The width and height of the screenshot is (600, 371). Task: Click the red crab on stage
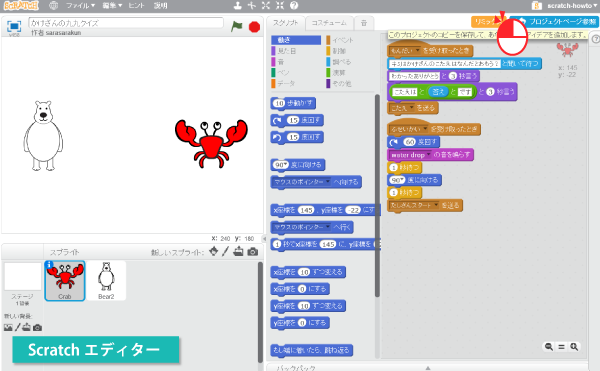pyautogui.click(x=211, y=143)
